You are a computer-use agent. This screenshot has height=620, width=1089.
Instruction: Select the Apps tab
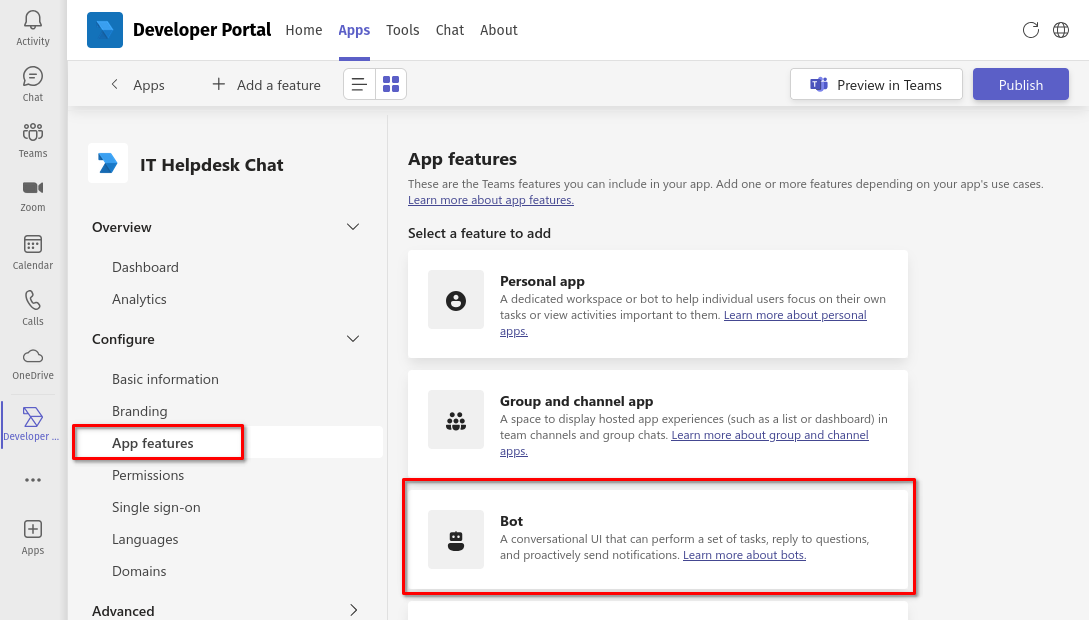354,30
